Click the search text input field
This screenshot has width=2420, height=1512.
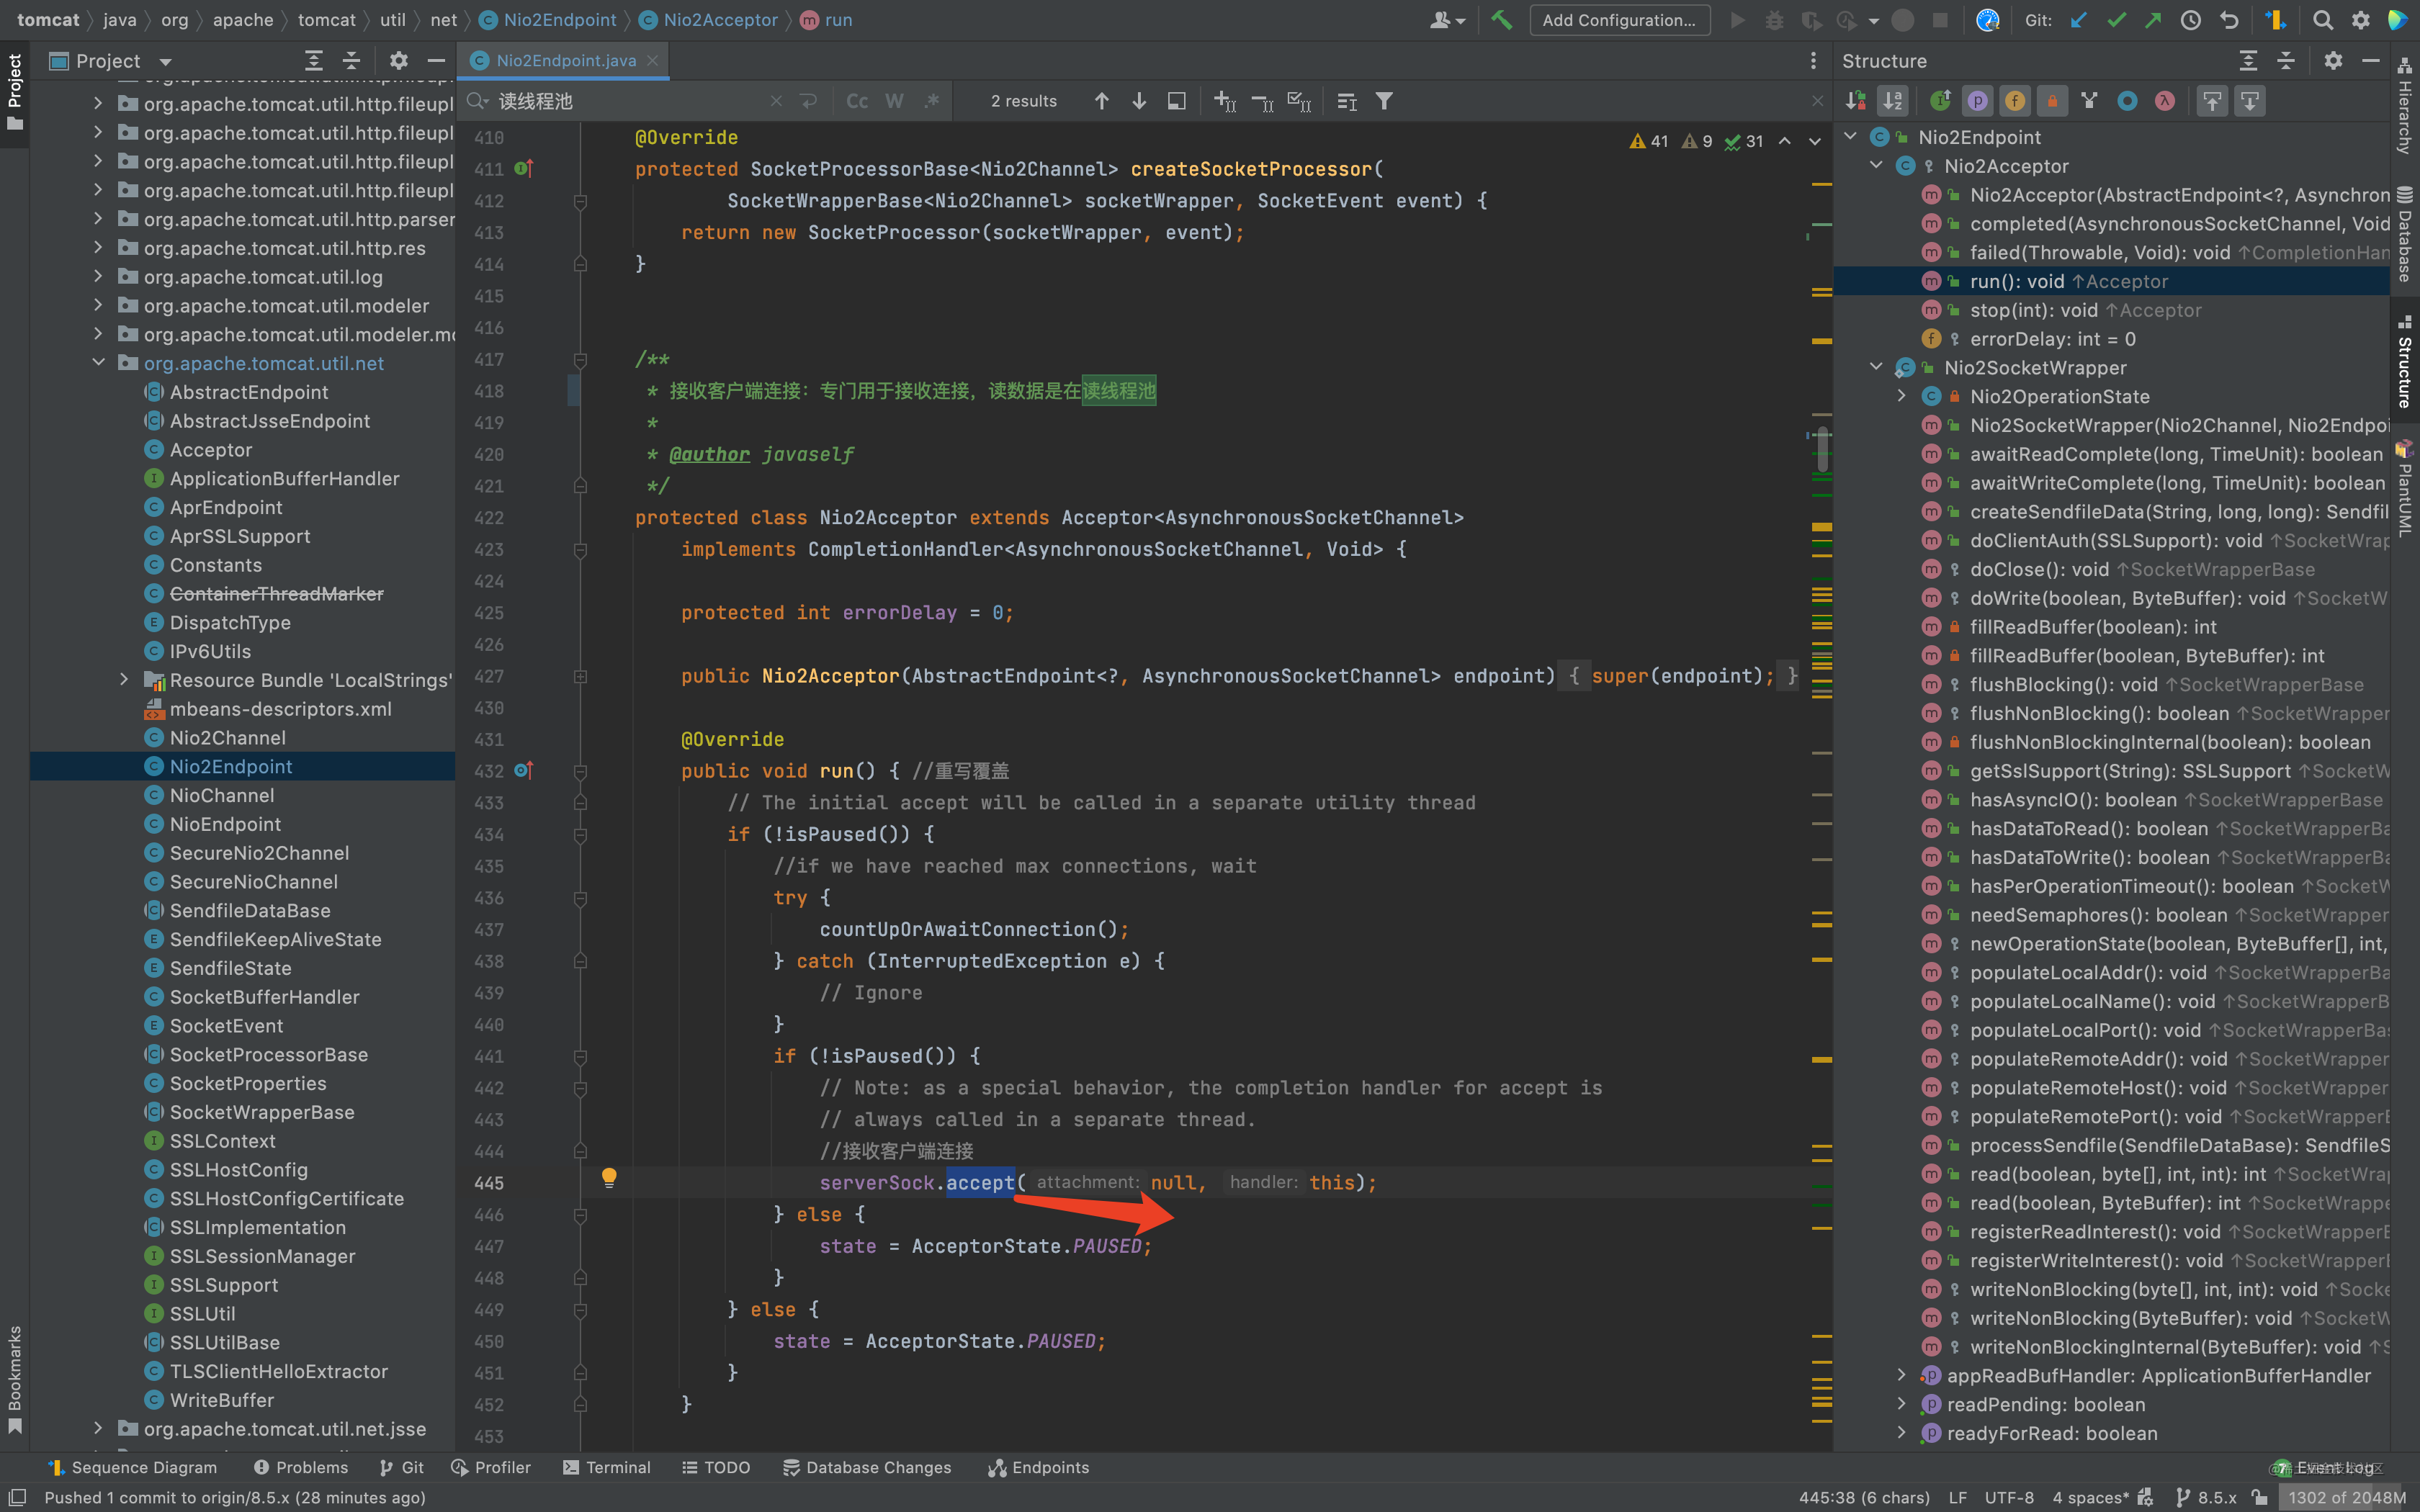pyautogui.click(x=630, y=101)
